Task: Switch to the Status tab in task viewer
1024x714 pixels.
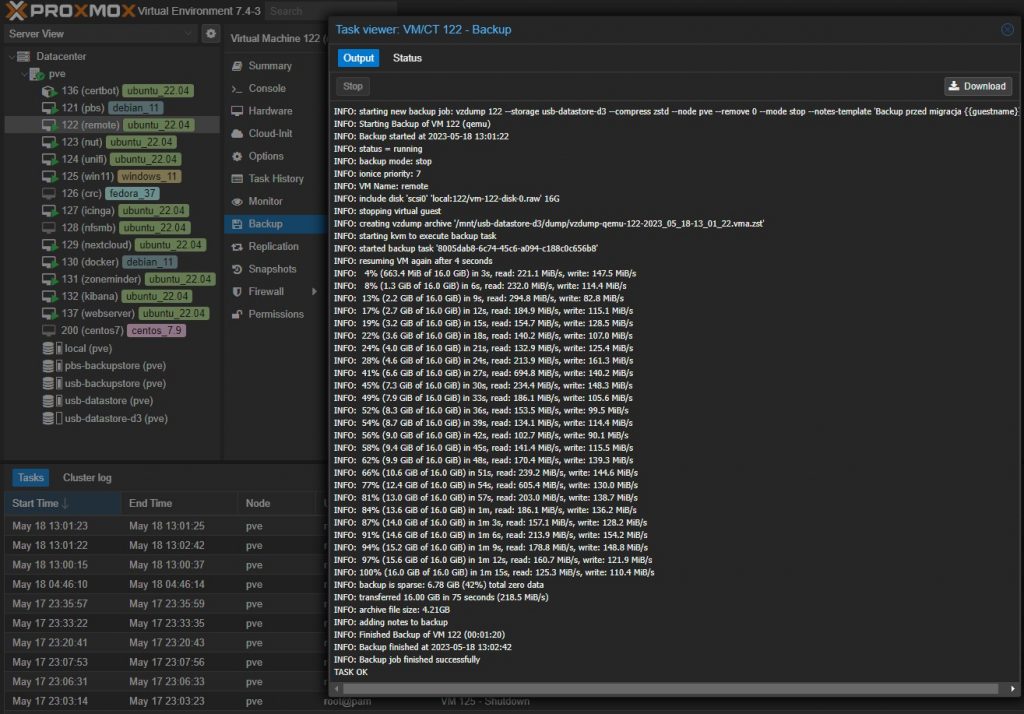Action: tap(407, 58)
